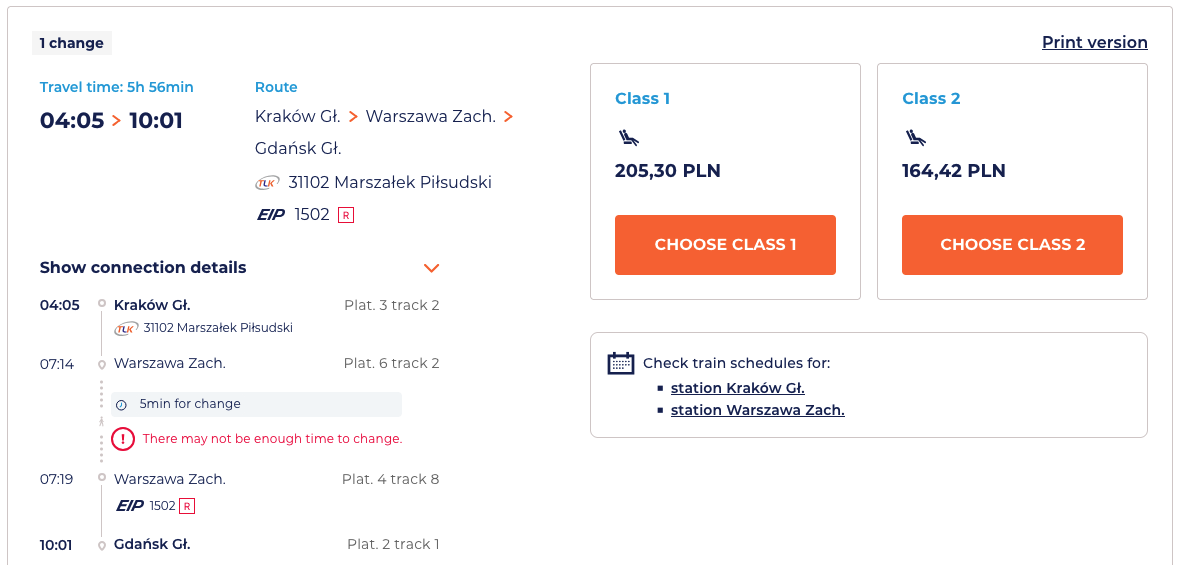
Task: Click the EIP logo in route summary
Action: coord(271,214)
